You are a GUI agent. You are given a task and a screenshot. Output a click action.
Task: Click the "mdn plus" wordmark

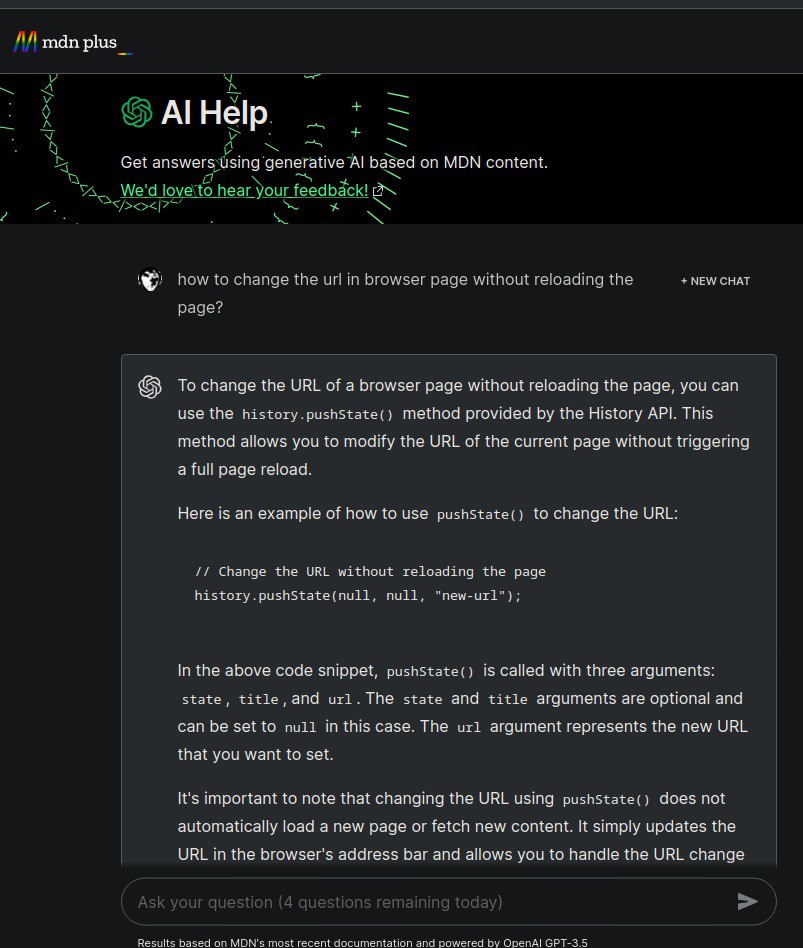point(86,42)
